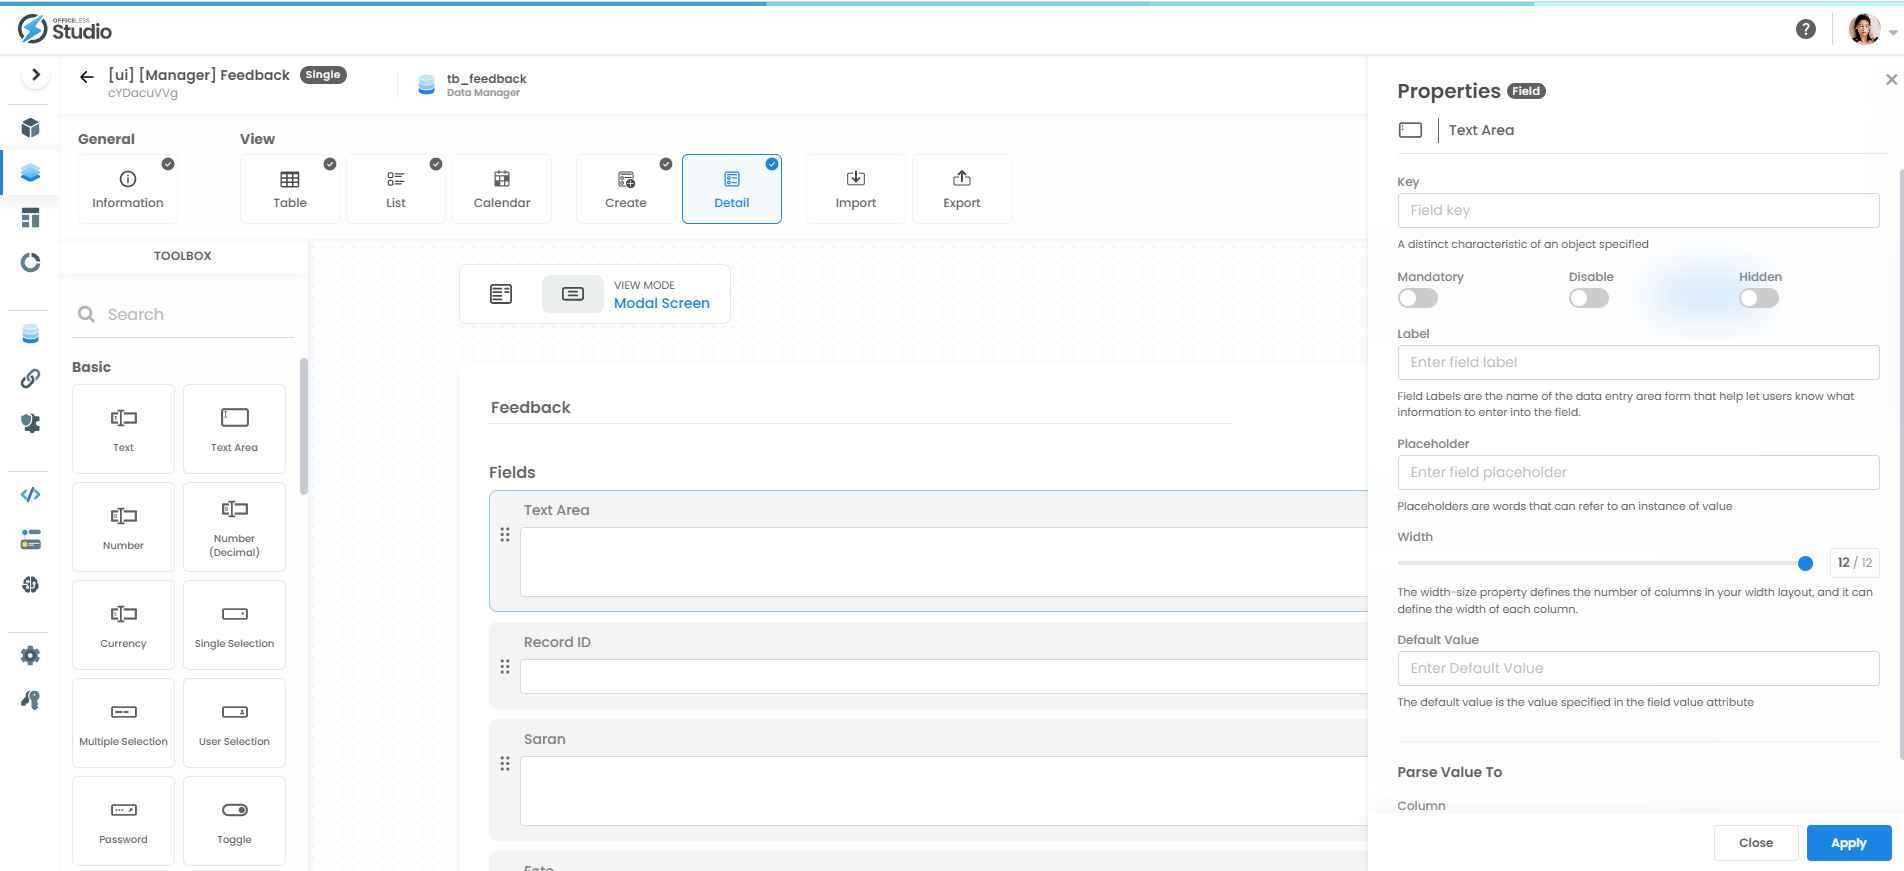This screenshot has width=1904, height=871.
Task: Click the Close button
Action: [x=1756, y=843]
